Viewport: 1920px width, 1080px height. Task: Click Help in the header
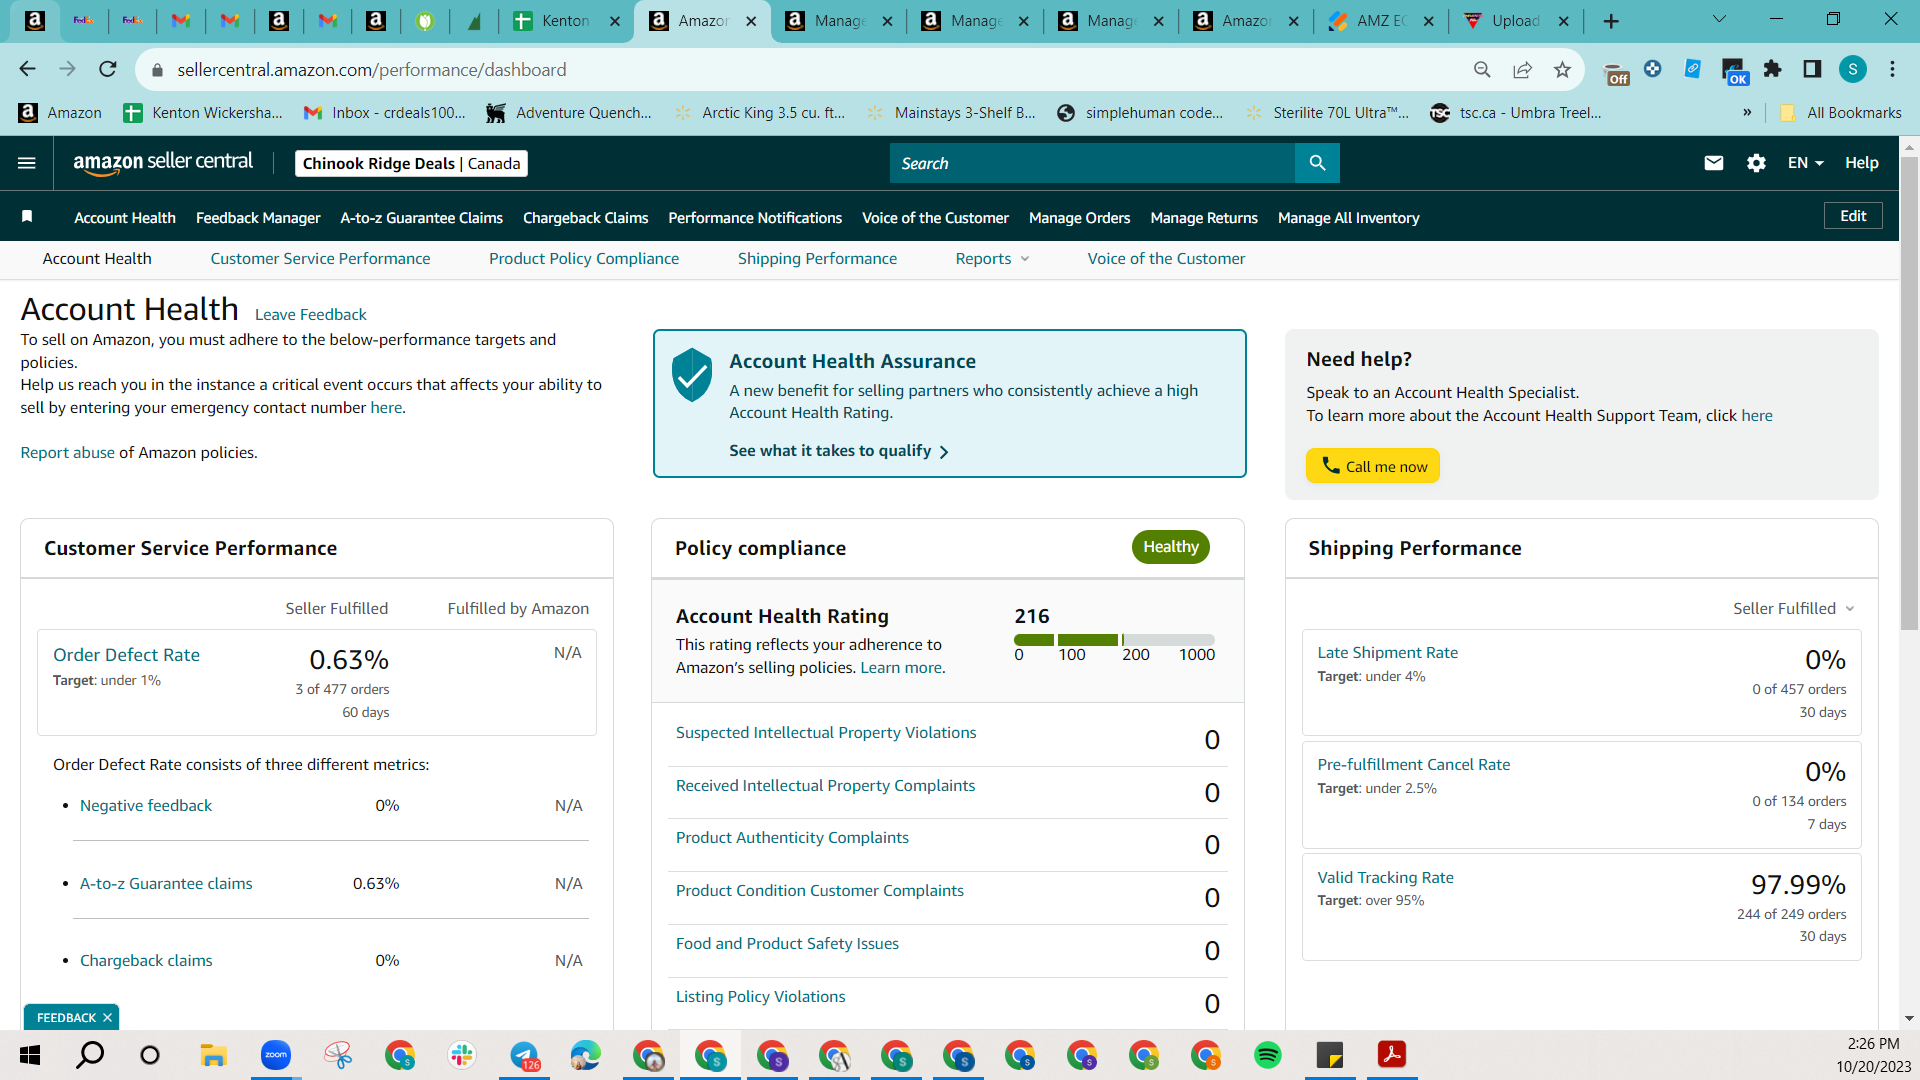(1861, 163)
